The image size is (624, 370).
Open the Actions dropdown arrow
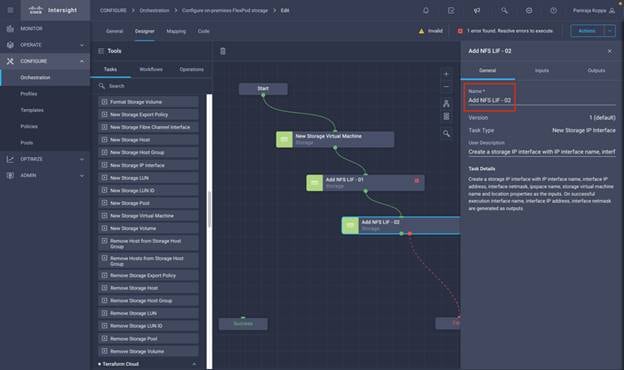point(610,31)
